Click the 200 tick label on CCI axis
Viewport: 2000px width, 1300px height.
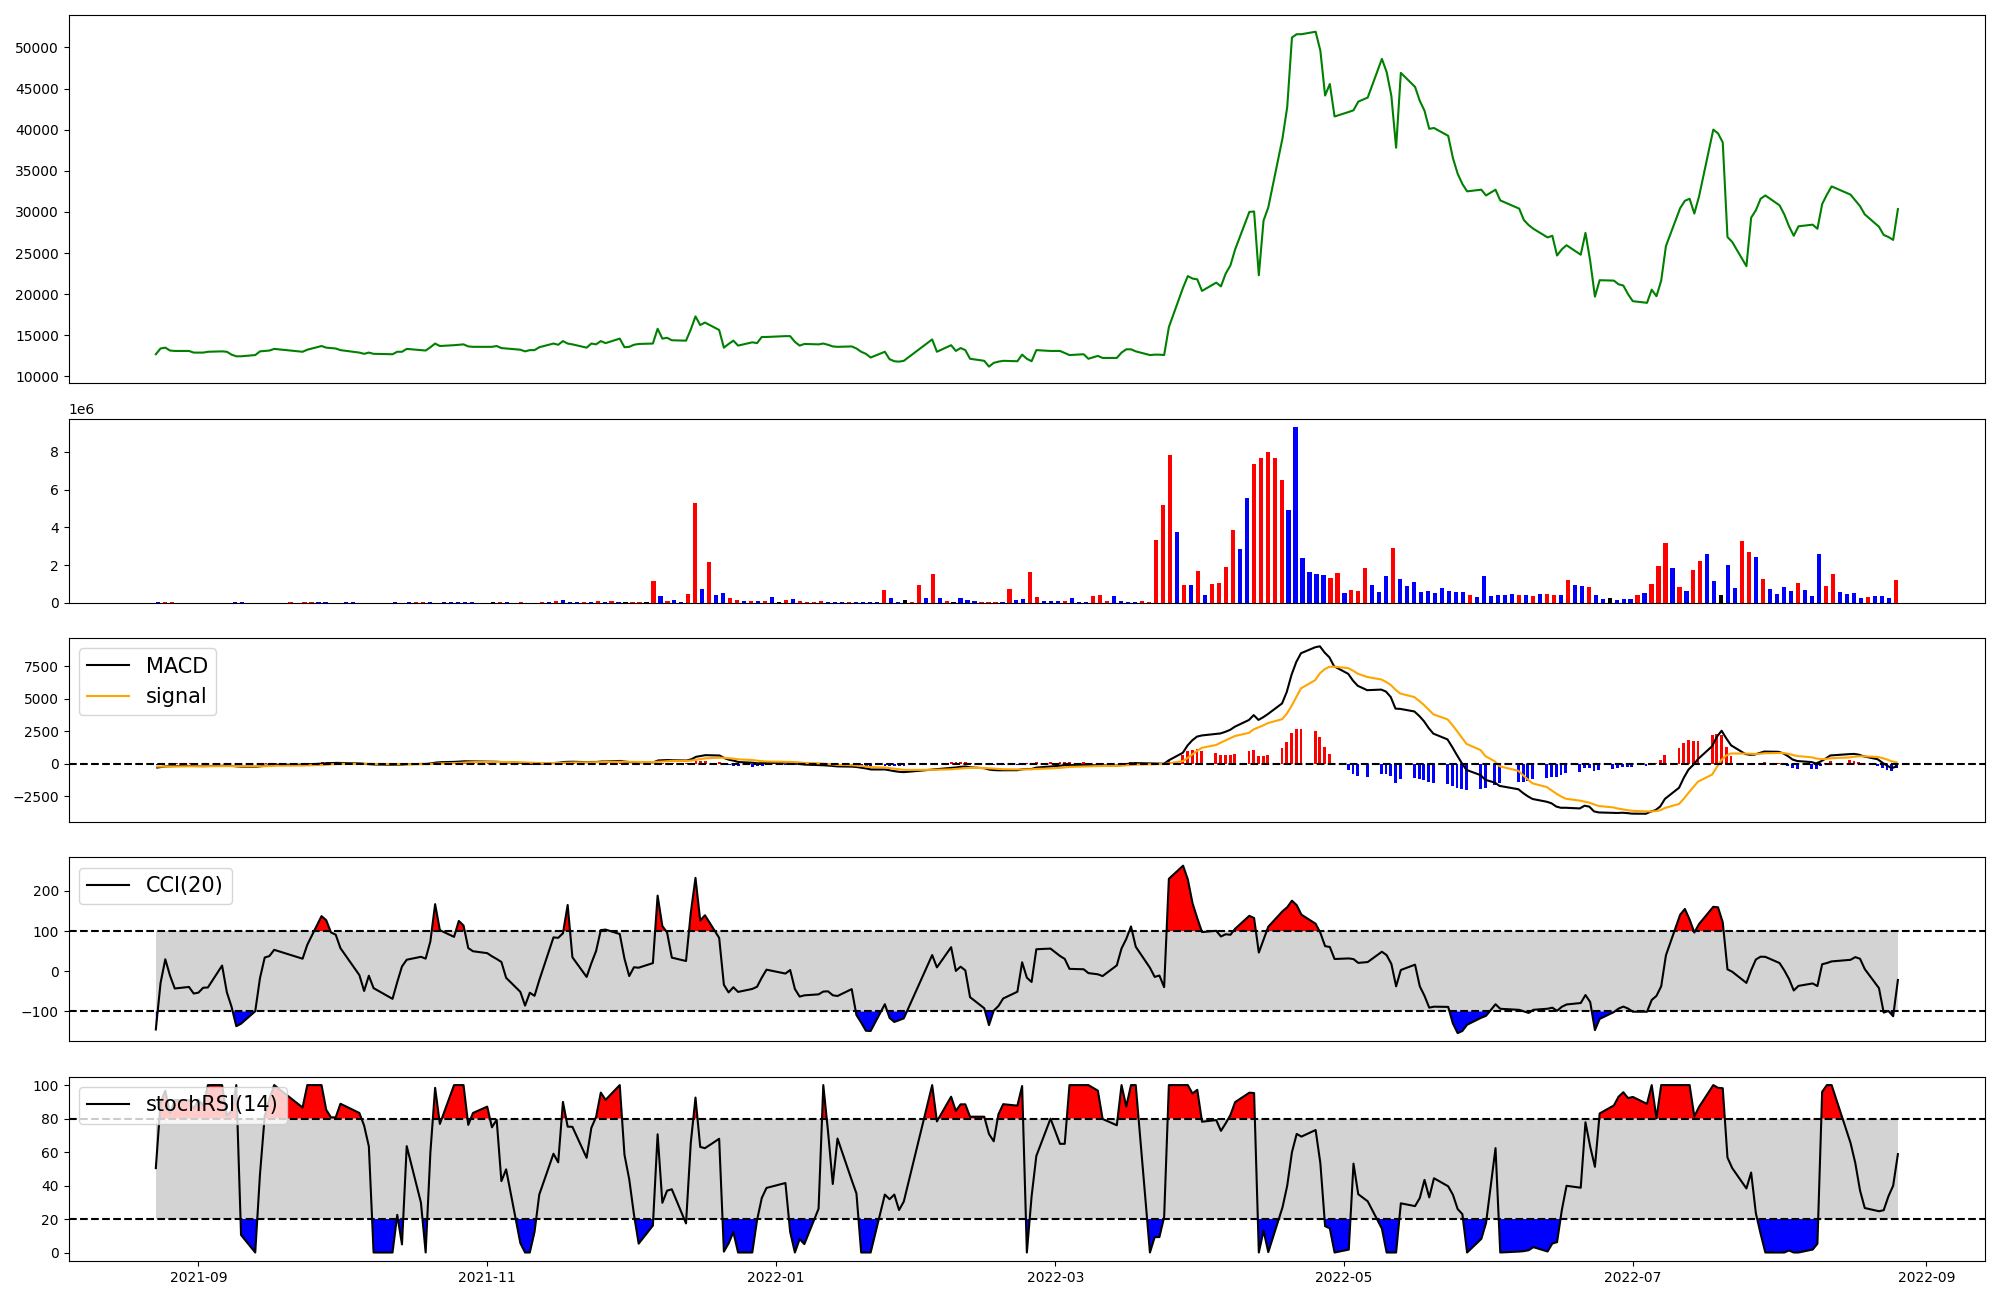(47, 891)
